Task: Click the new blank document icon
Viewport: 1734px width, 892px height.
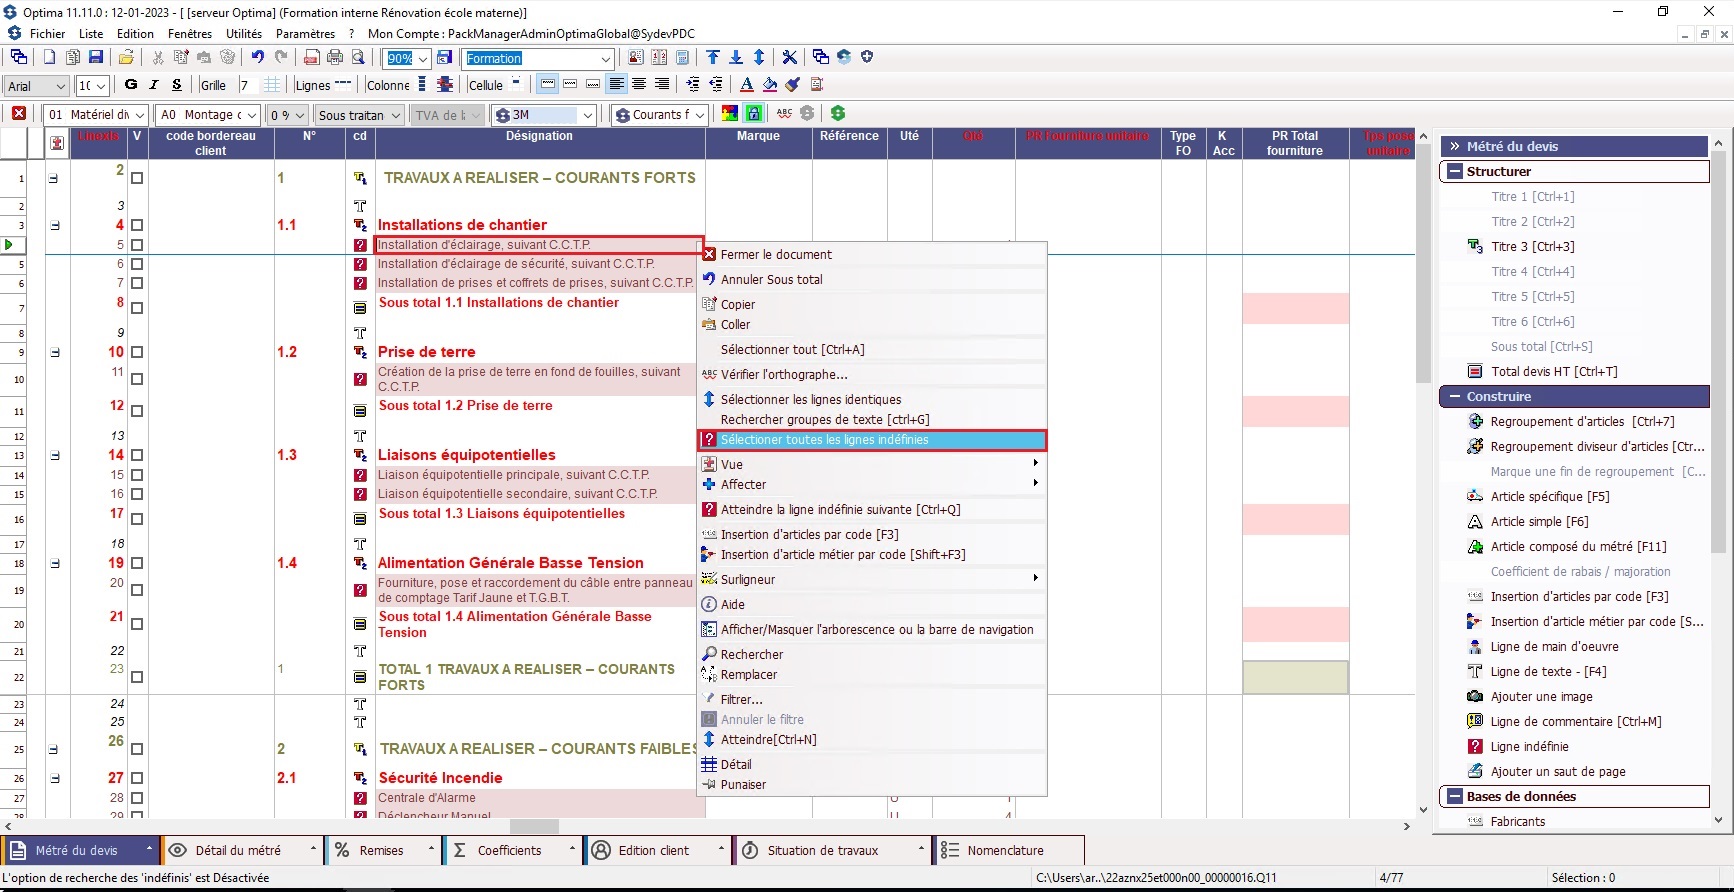Action: [49, 58]
